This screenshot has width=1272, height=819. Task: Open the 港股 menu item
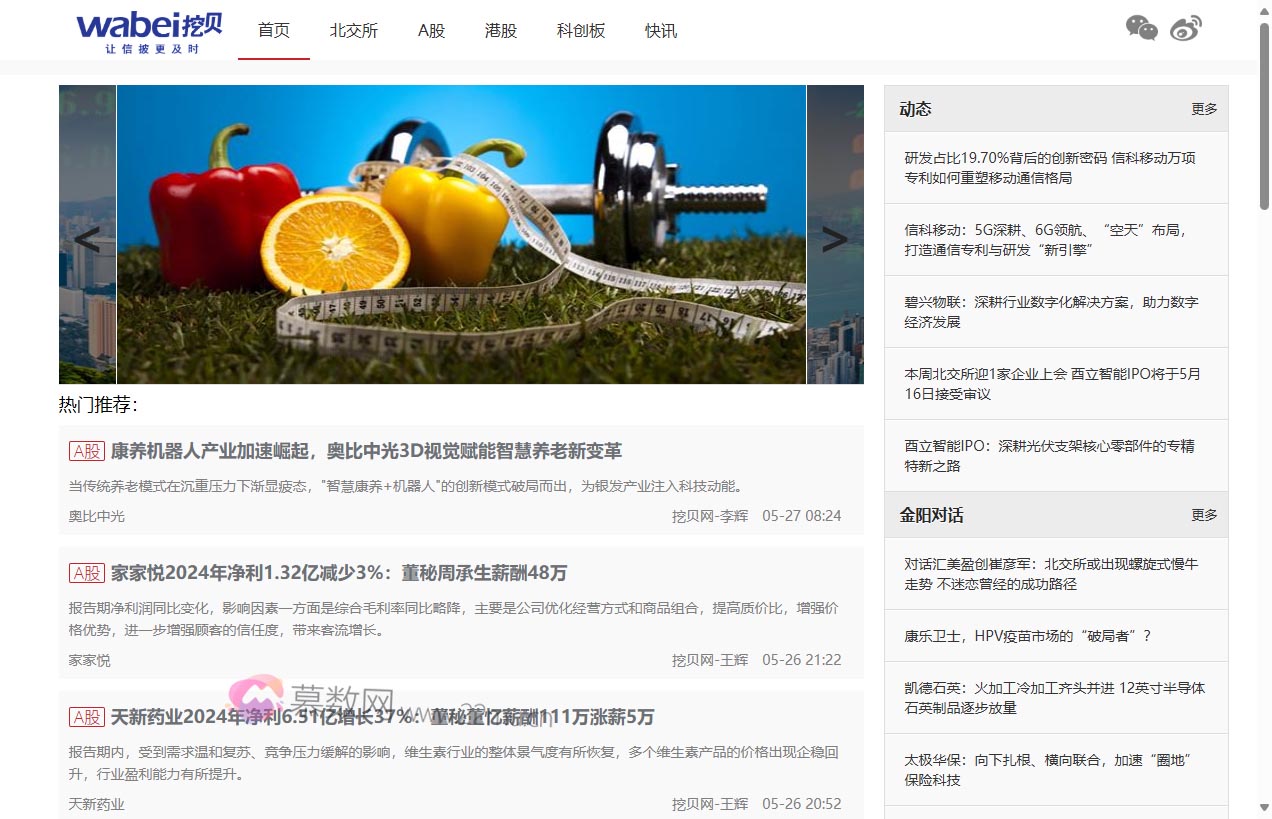click(x=500, y=30)
